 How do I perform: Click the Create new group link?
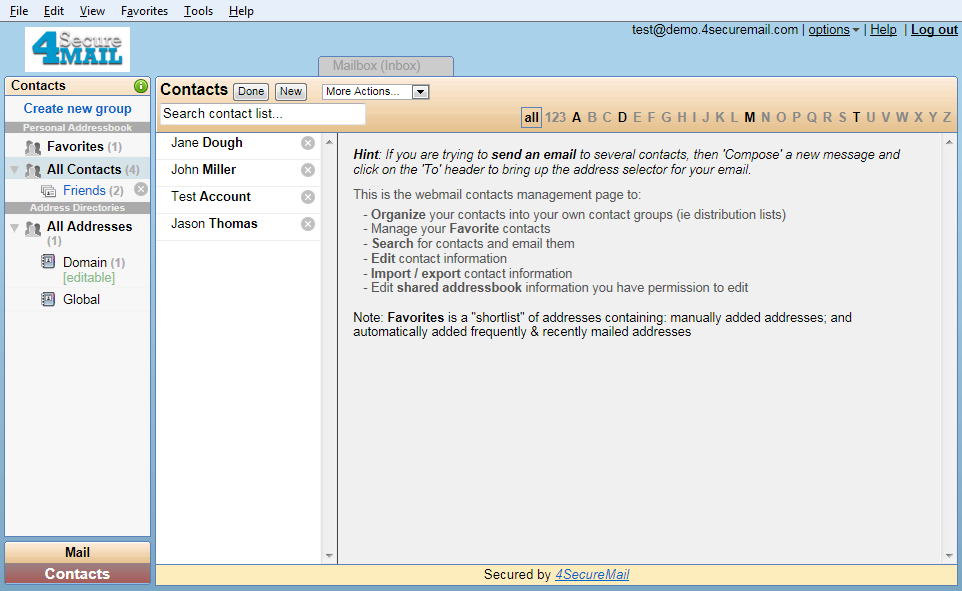point(78,108)
